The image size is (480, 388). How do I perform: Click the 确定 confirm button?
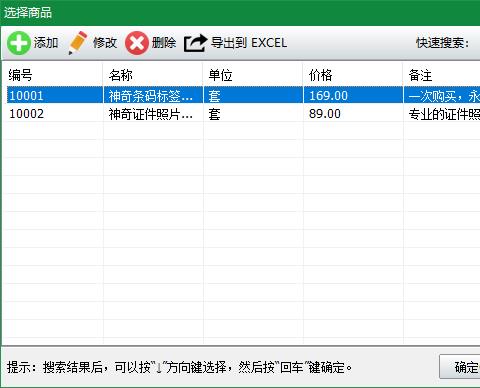pos(460,367)
